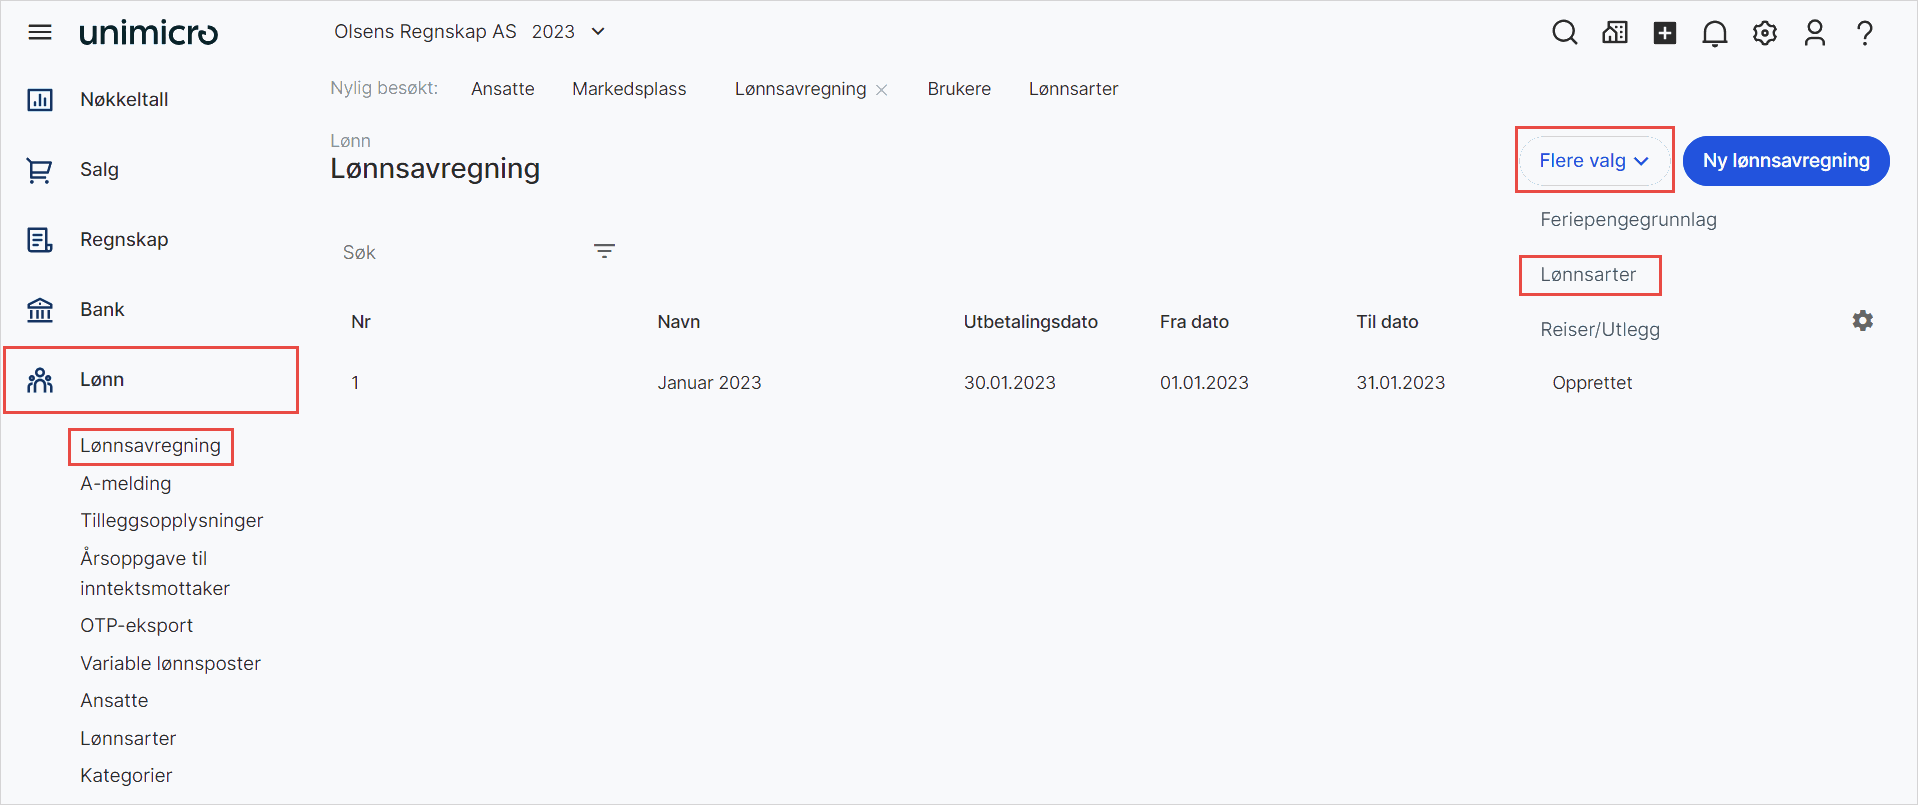
Task: Expand the company and year dropdown
Action: click(x=598, y=32)
